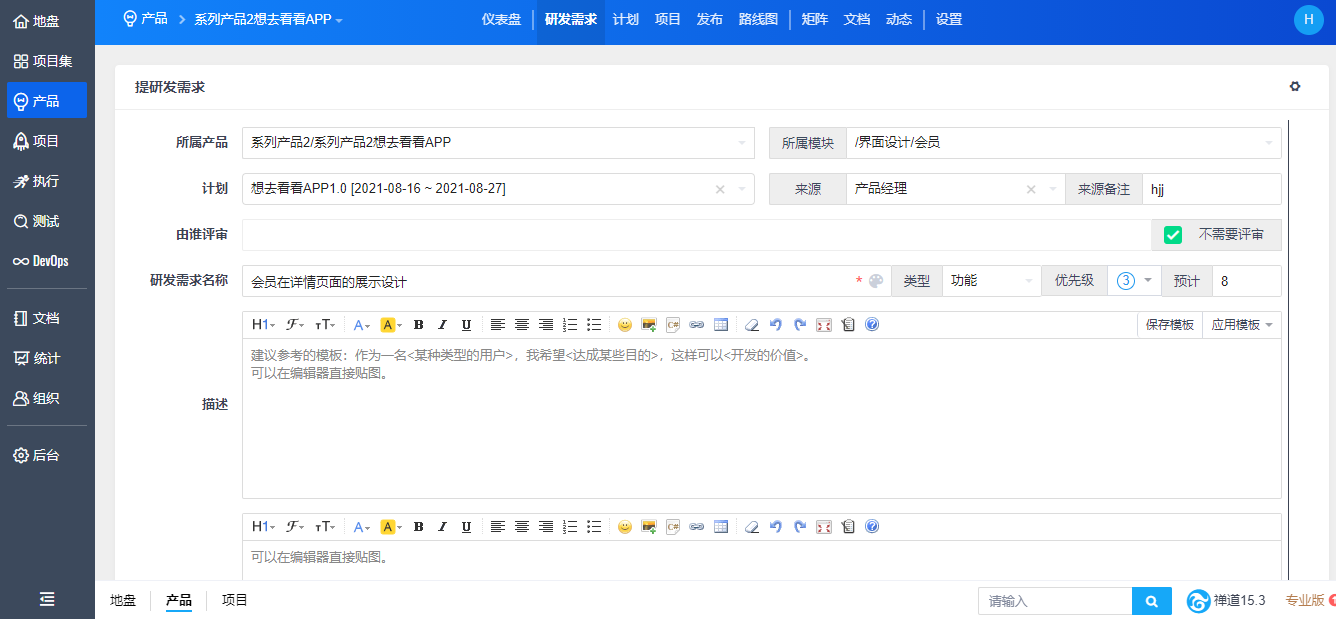Click the 应用模板 button
Screen dimensions: 1336x619
pyautogui.click(x=1241, y=325)
